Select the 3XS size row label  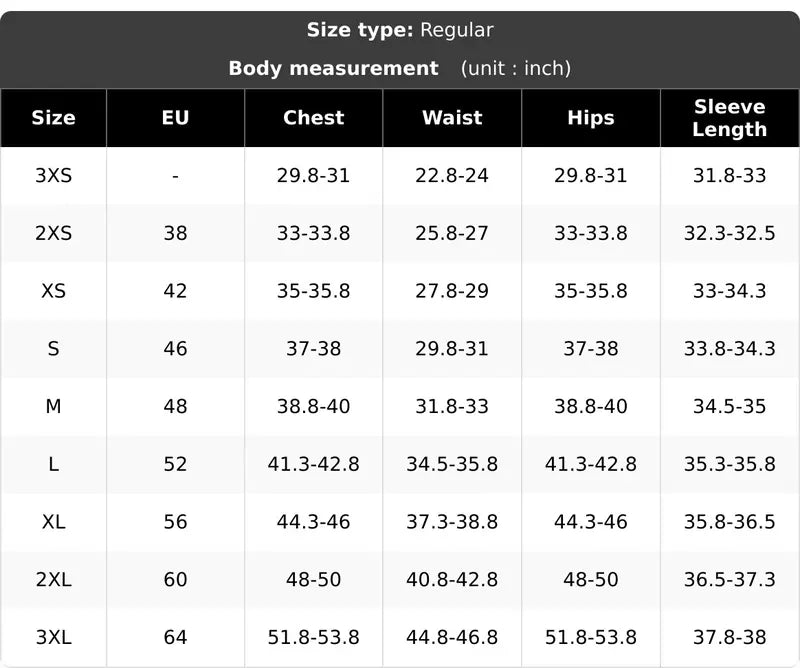tap(54, 176)
